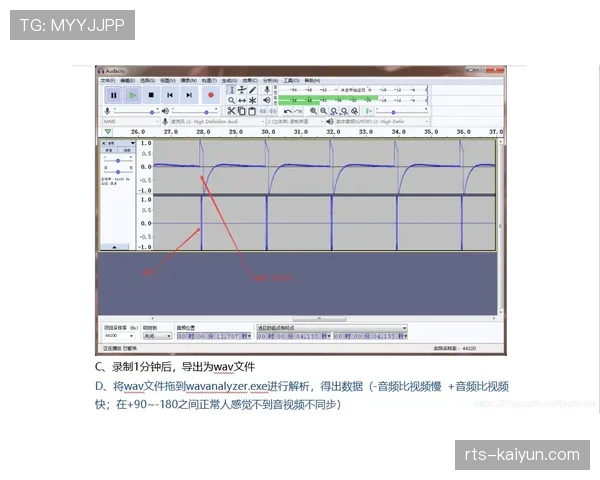Click the green playback level meter
600x480 pixels.
click(x=328, y=100)
